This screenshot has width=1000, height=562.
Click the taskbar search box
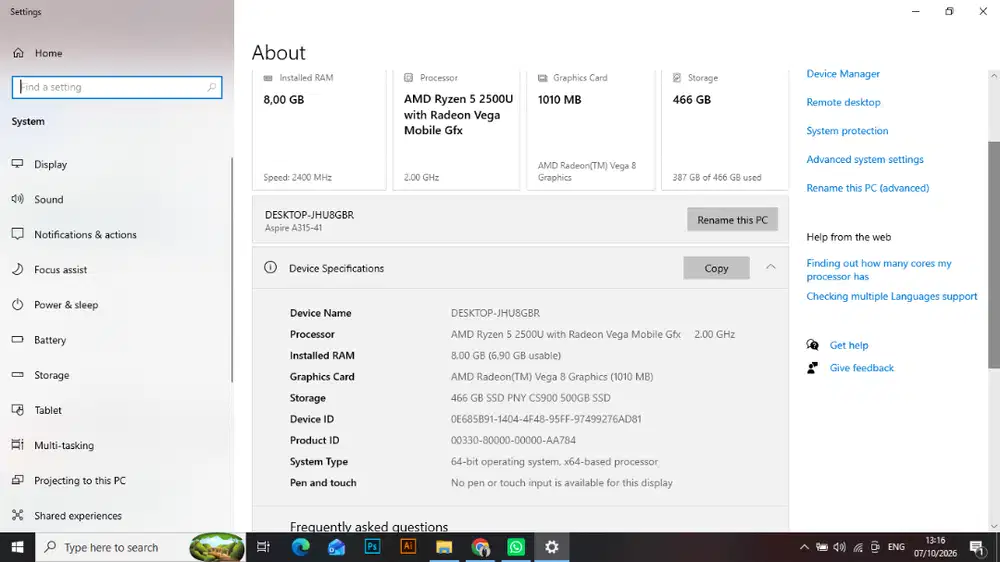(x=140, y=547)
